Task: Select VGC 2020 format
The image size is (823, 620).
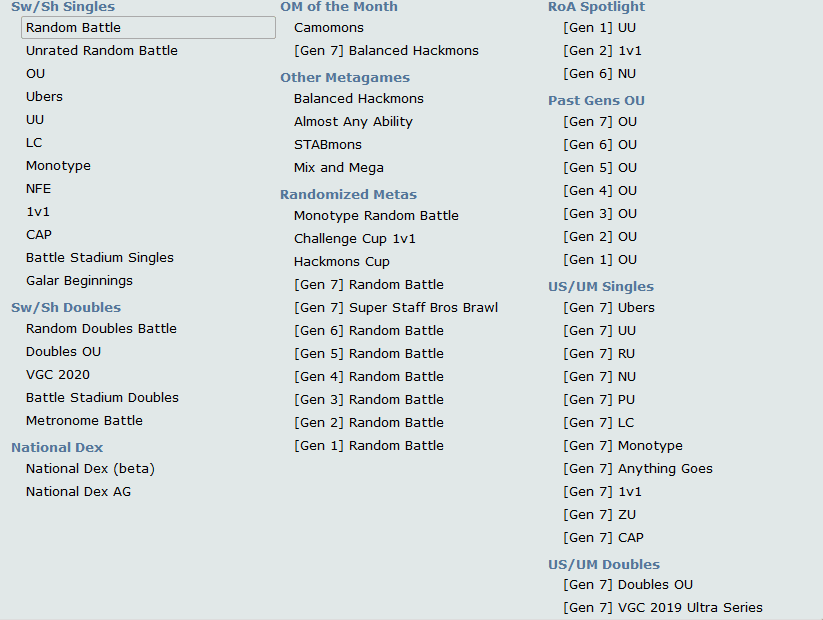Action: coord(58,374)
